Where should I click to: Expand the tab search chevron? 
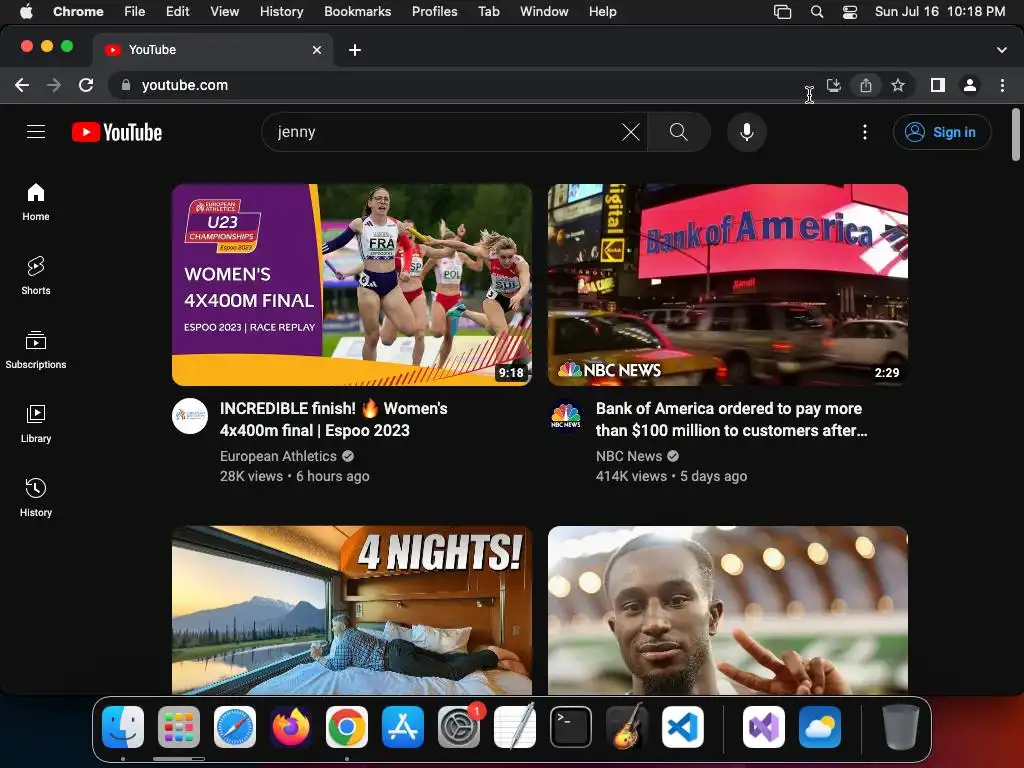point(1001,50)
